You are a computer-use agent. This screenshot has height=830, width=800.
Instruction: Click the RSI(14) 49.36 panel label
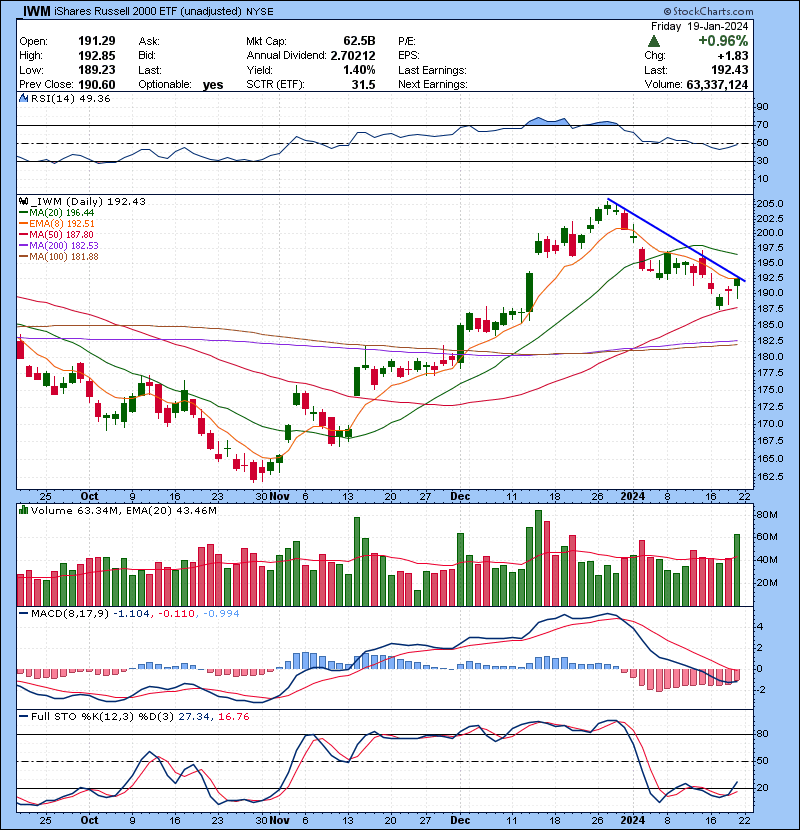click(70, 98)
